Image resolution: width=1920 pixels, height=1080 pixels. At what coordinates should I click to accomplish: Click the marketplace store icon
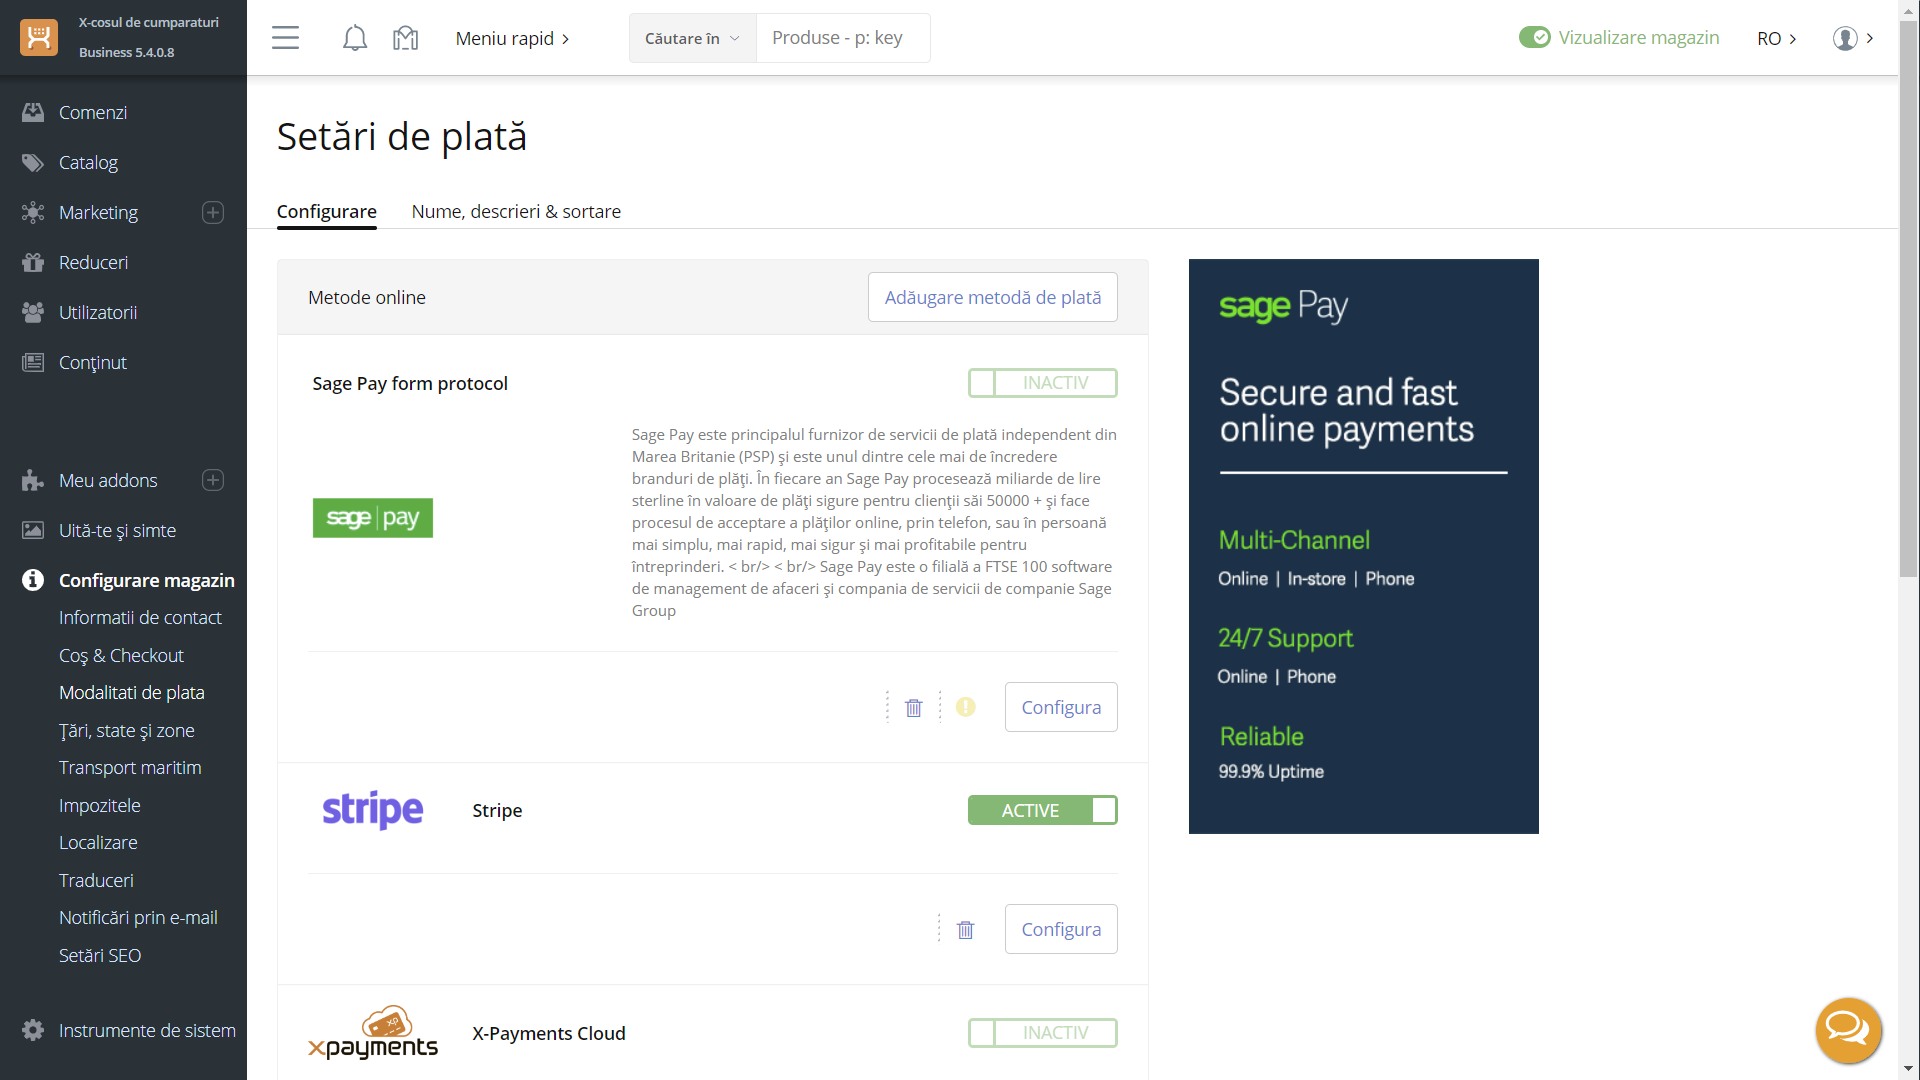405,38
